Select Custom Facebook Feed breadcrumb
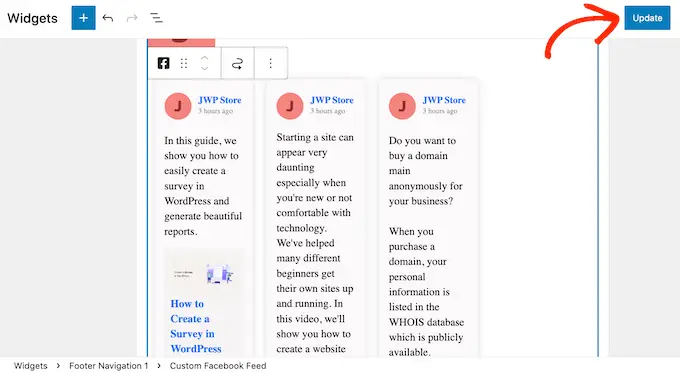 tap(218, 366)
